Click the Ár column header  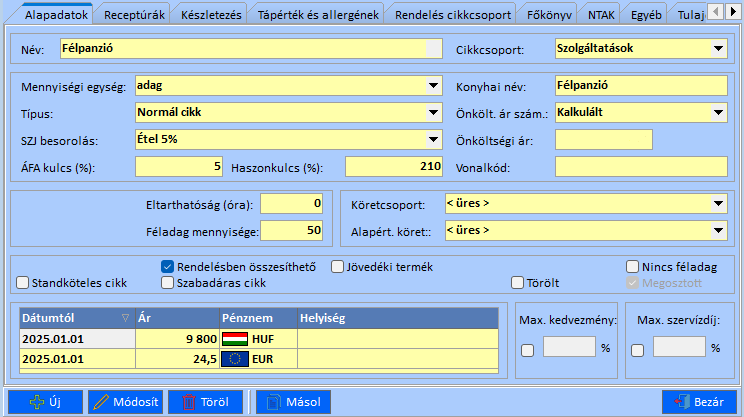click(x=177, y=318)
